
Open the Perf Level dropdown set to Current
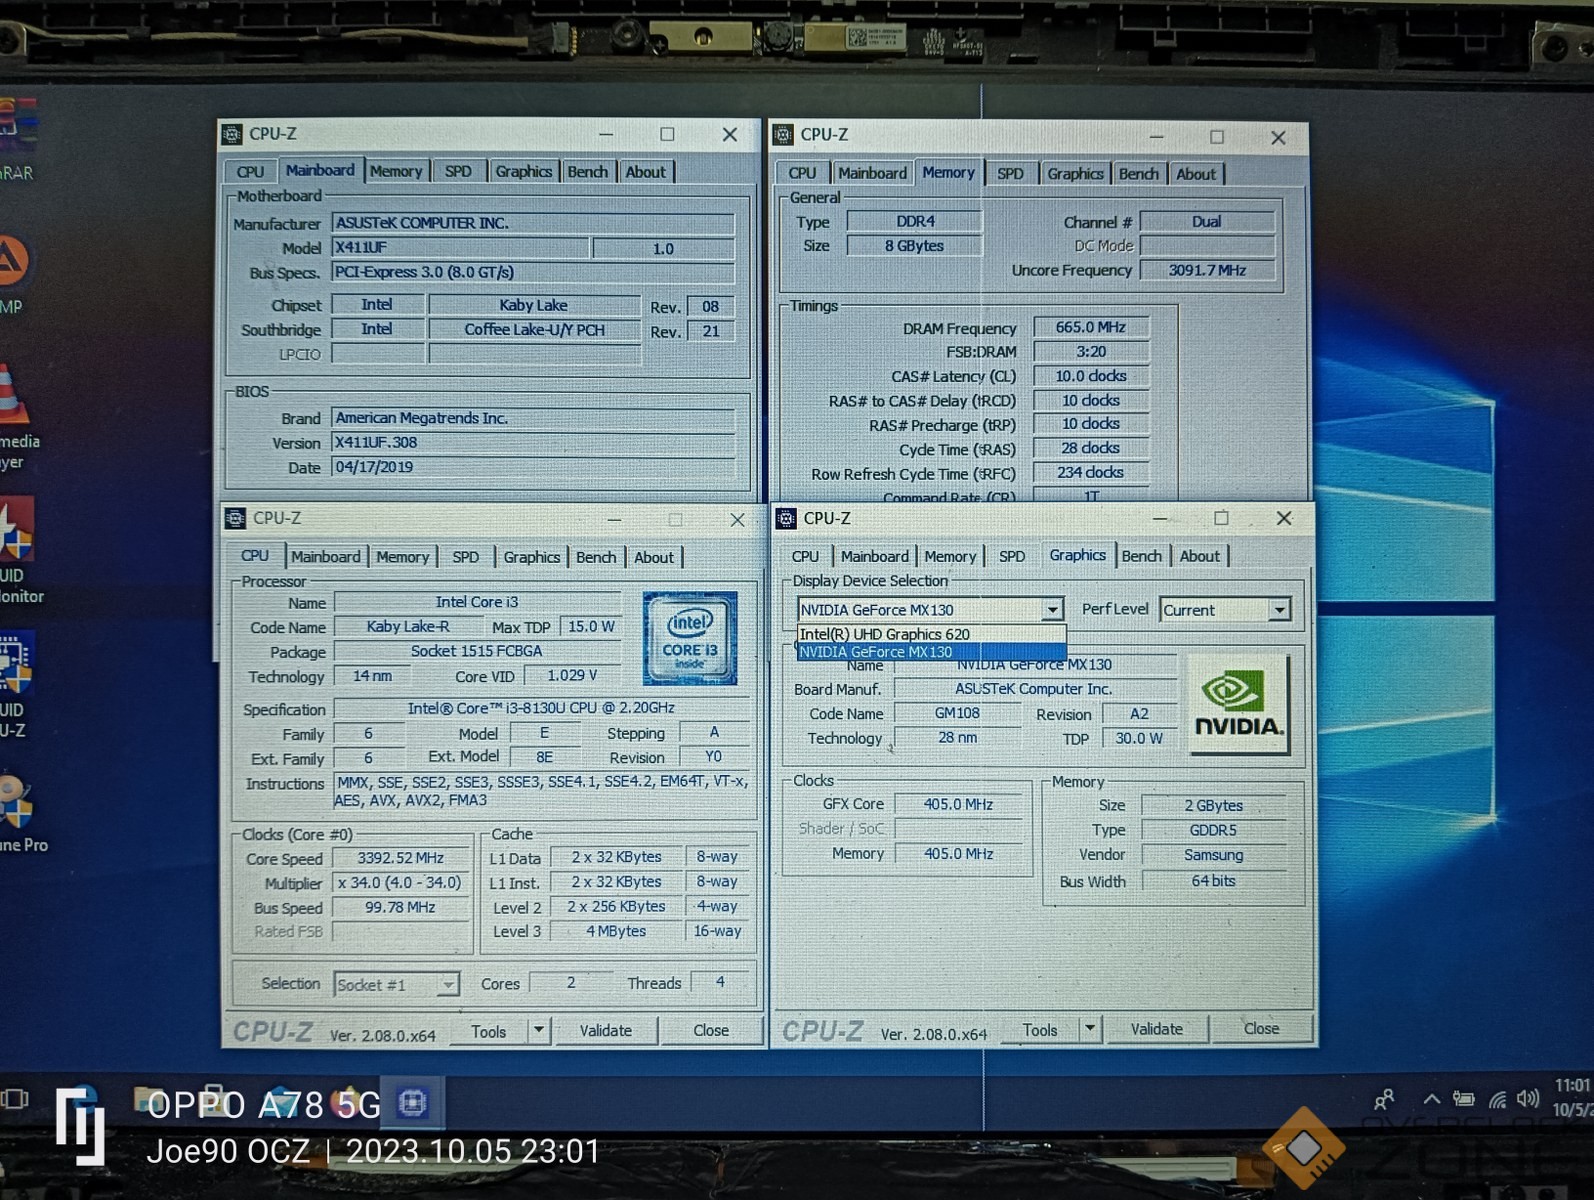point(1225,610)
